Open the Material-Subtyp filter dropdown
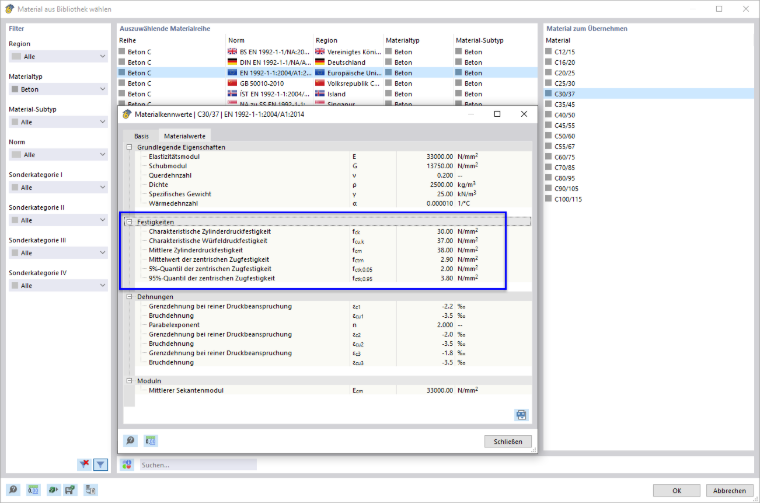This screenshot has height=503, width=760. (58, 122)
